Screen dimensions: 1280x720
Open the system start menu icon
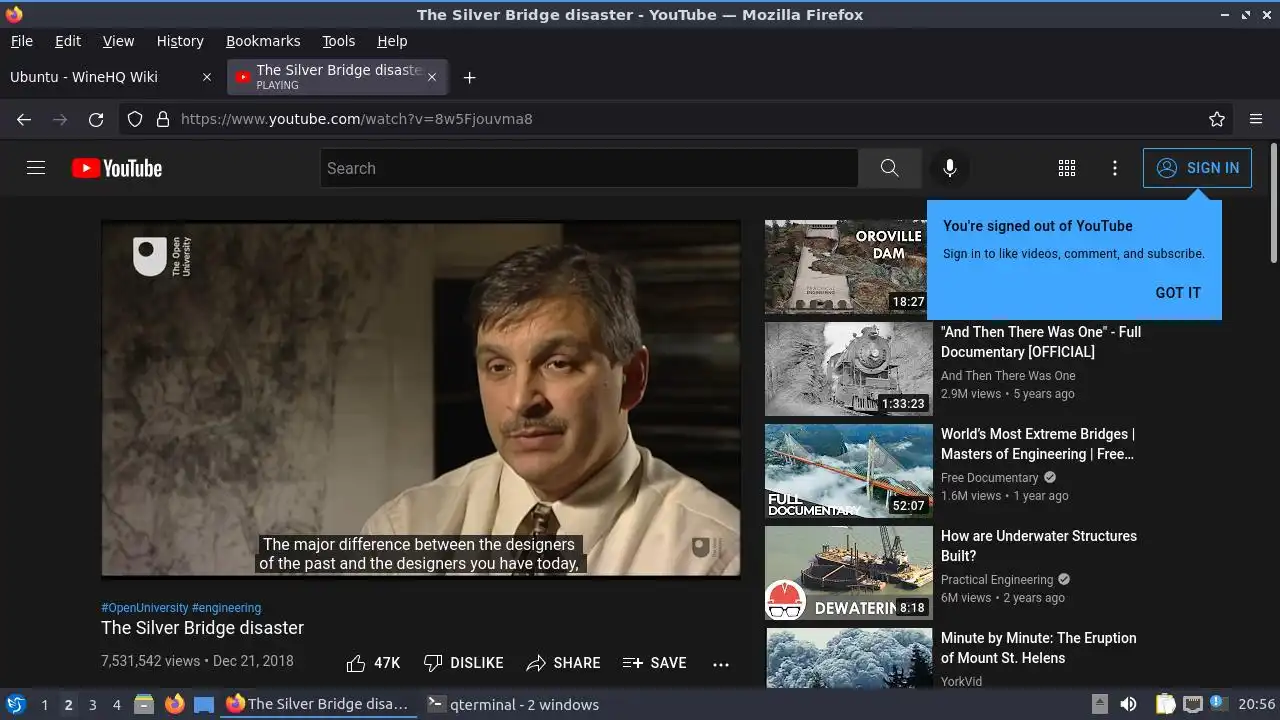point(15,704)
